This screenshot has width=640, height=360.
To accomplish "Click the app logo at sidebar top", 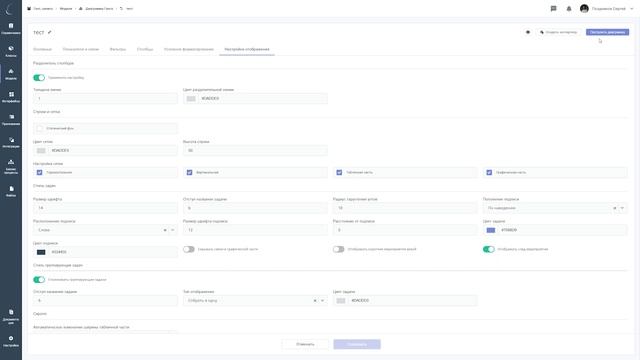I will [x=10, y=9].
